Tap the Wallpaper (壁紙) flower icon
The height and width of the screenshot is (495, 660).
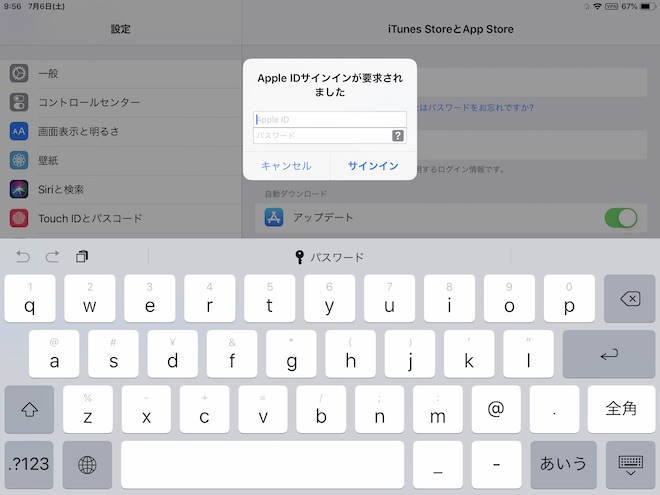pyautogui.click(x=19, y=160)
